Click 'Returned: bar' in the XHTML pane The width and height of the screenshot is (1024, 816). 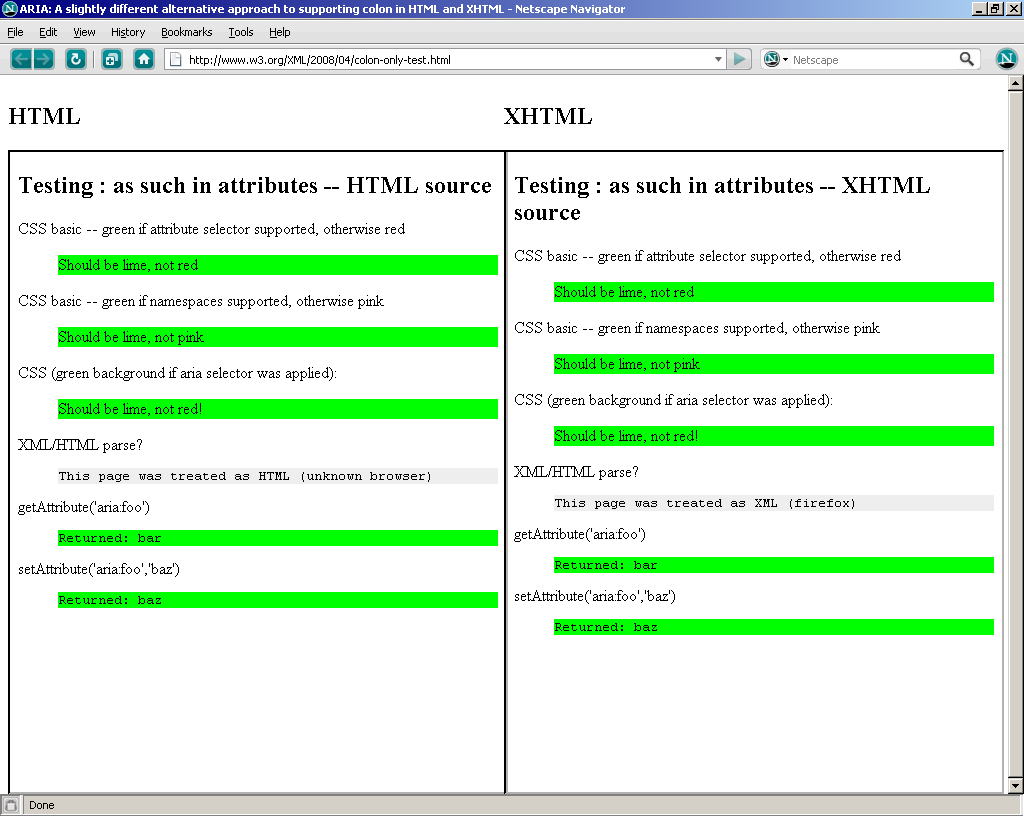[x=605, y=565]
